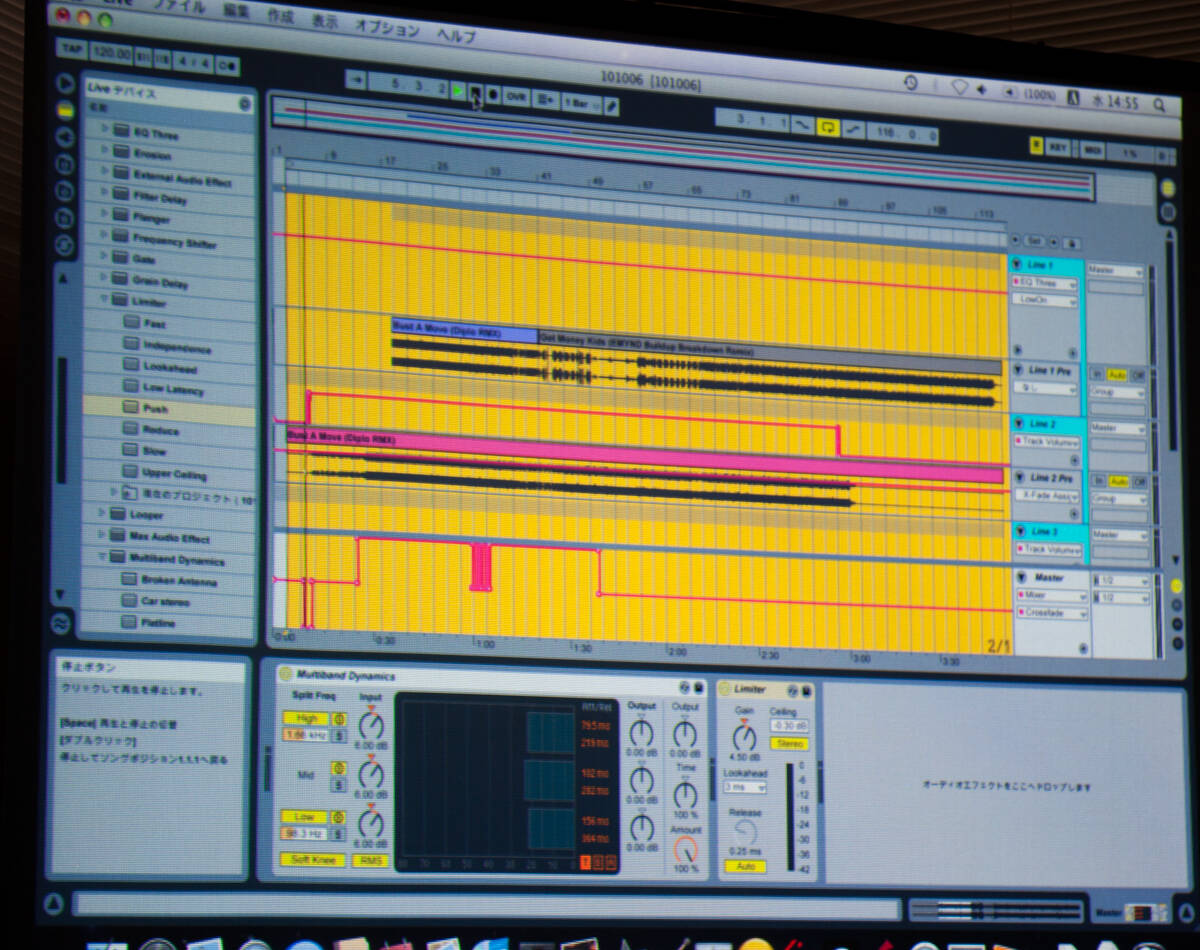
Task: Click the Gate folder icon
Action: 121,257
